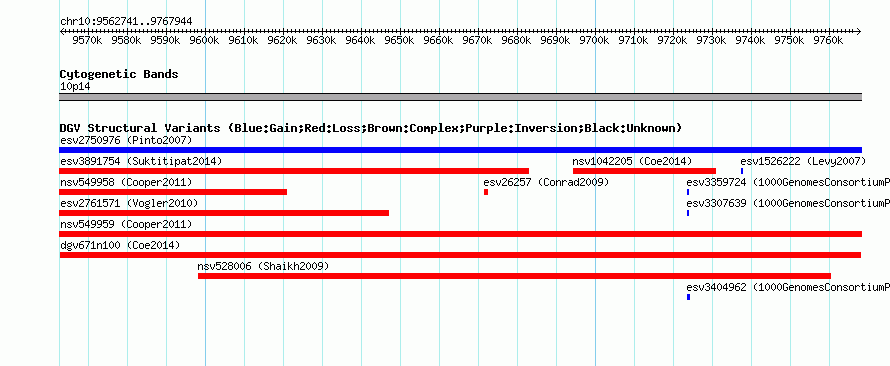Open the esv3404962 variant label
The image size is (890, 366).
click(x=788, y=287)
